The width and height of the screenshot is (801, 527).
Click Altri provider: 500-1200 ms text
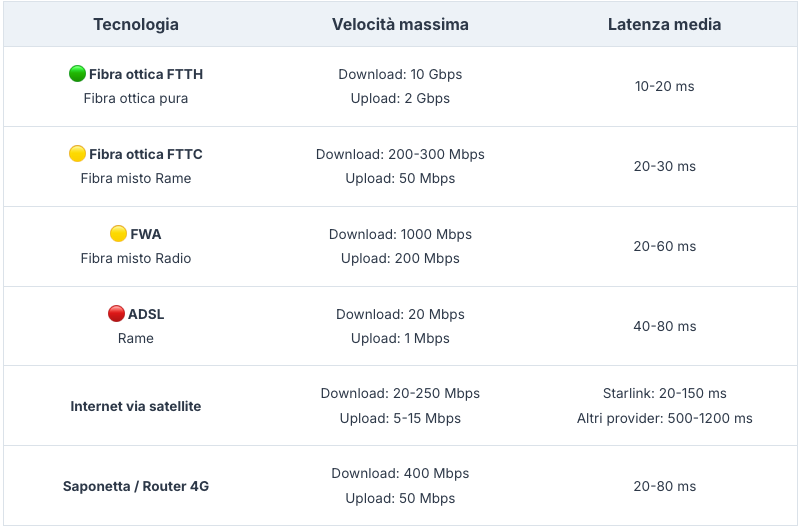[664, 418]
